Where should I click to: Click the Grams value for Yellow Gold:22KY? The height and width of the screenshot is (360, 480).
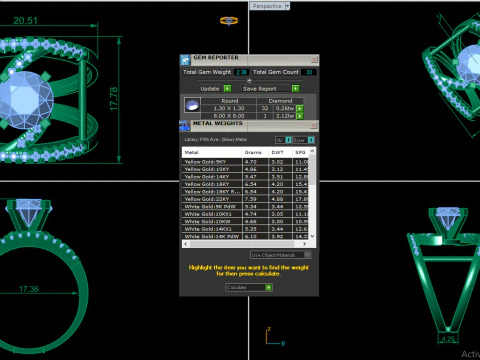pyautogui.click(x=255, y=199)
